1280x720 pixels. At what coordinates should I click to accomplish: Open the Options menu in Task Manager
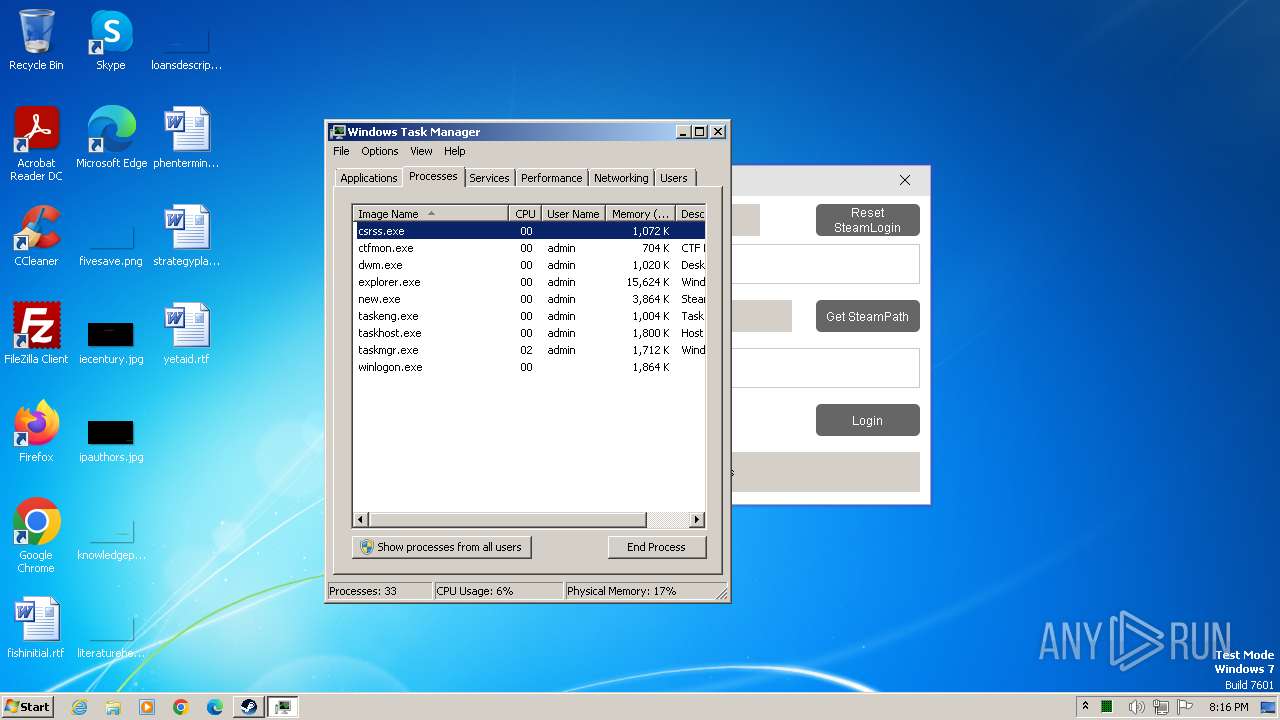click(x=380, y=151)
